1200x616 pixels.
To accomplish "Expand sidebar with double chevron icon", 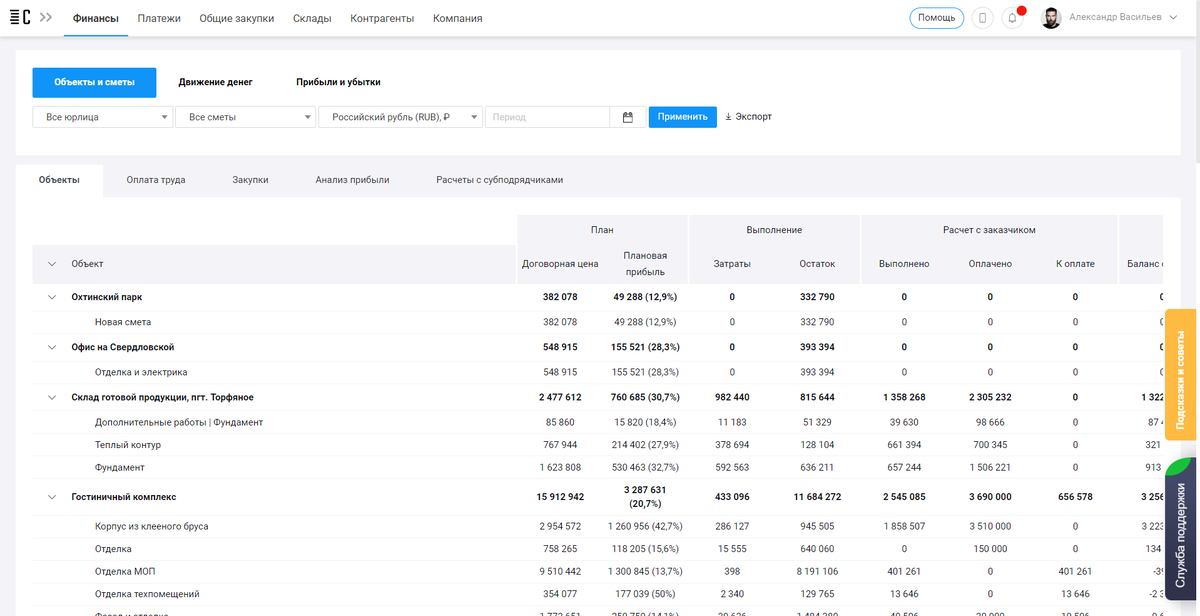I will click(46, 18).
